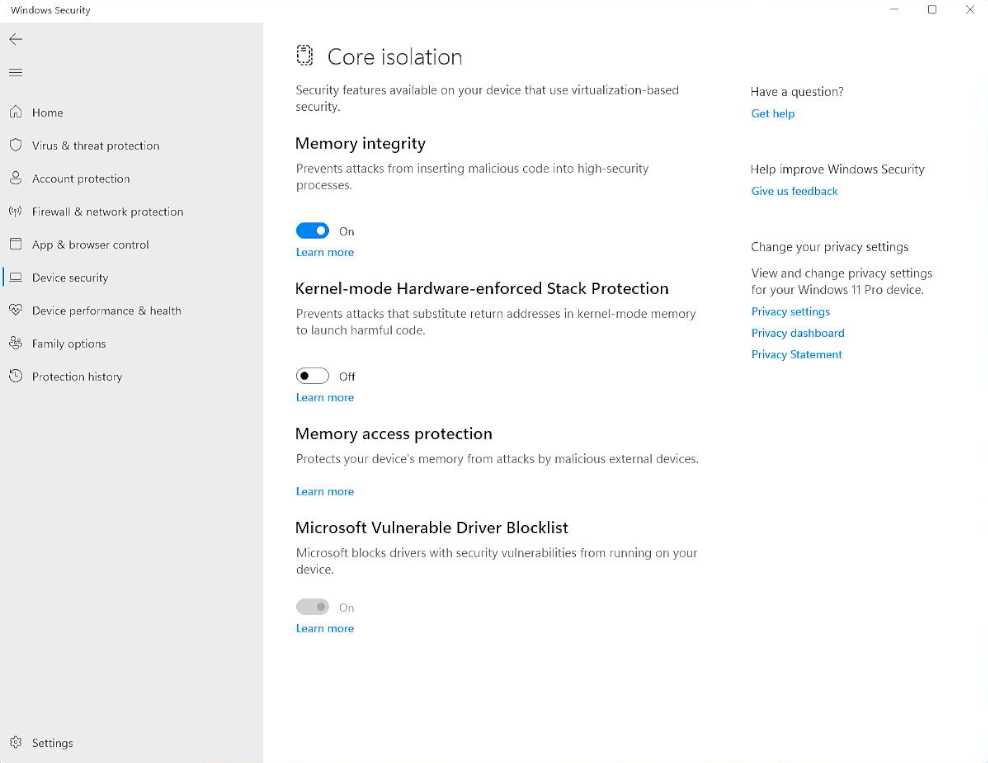988x763 pixels.
Task: Open the Privacy dashboard link
Action: (798, 333)
